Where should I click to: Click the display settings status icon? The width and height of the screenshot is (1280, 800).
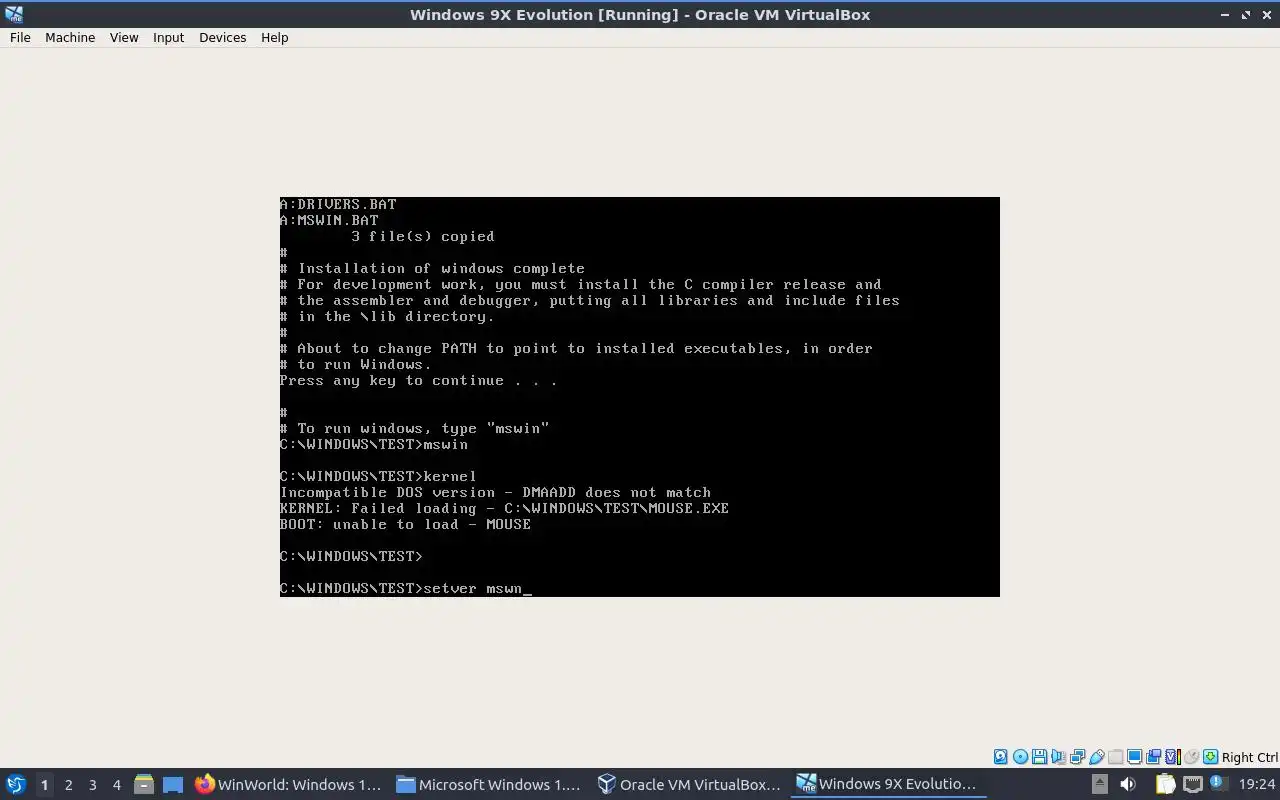click(x=1135, y=757)
